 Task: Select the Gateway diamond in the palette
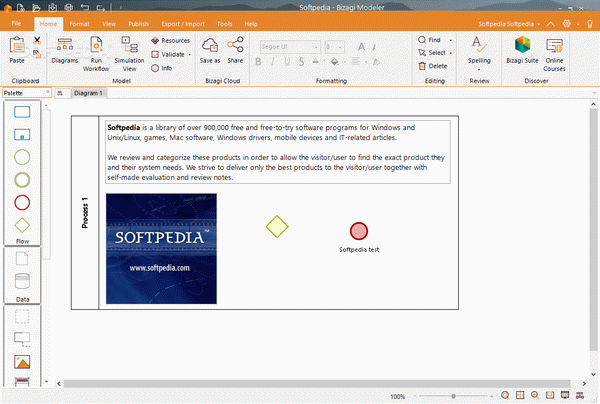pyautogui.click(x=22, y=225)
